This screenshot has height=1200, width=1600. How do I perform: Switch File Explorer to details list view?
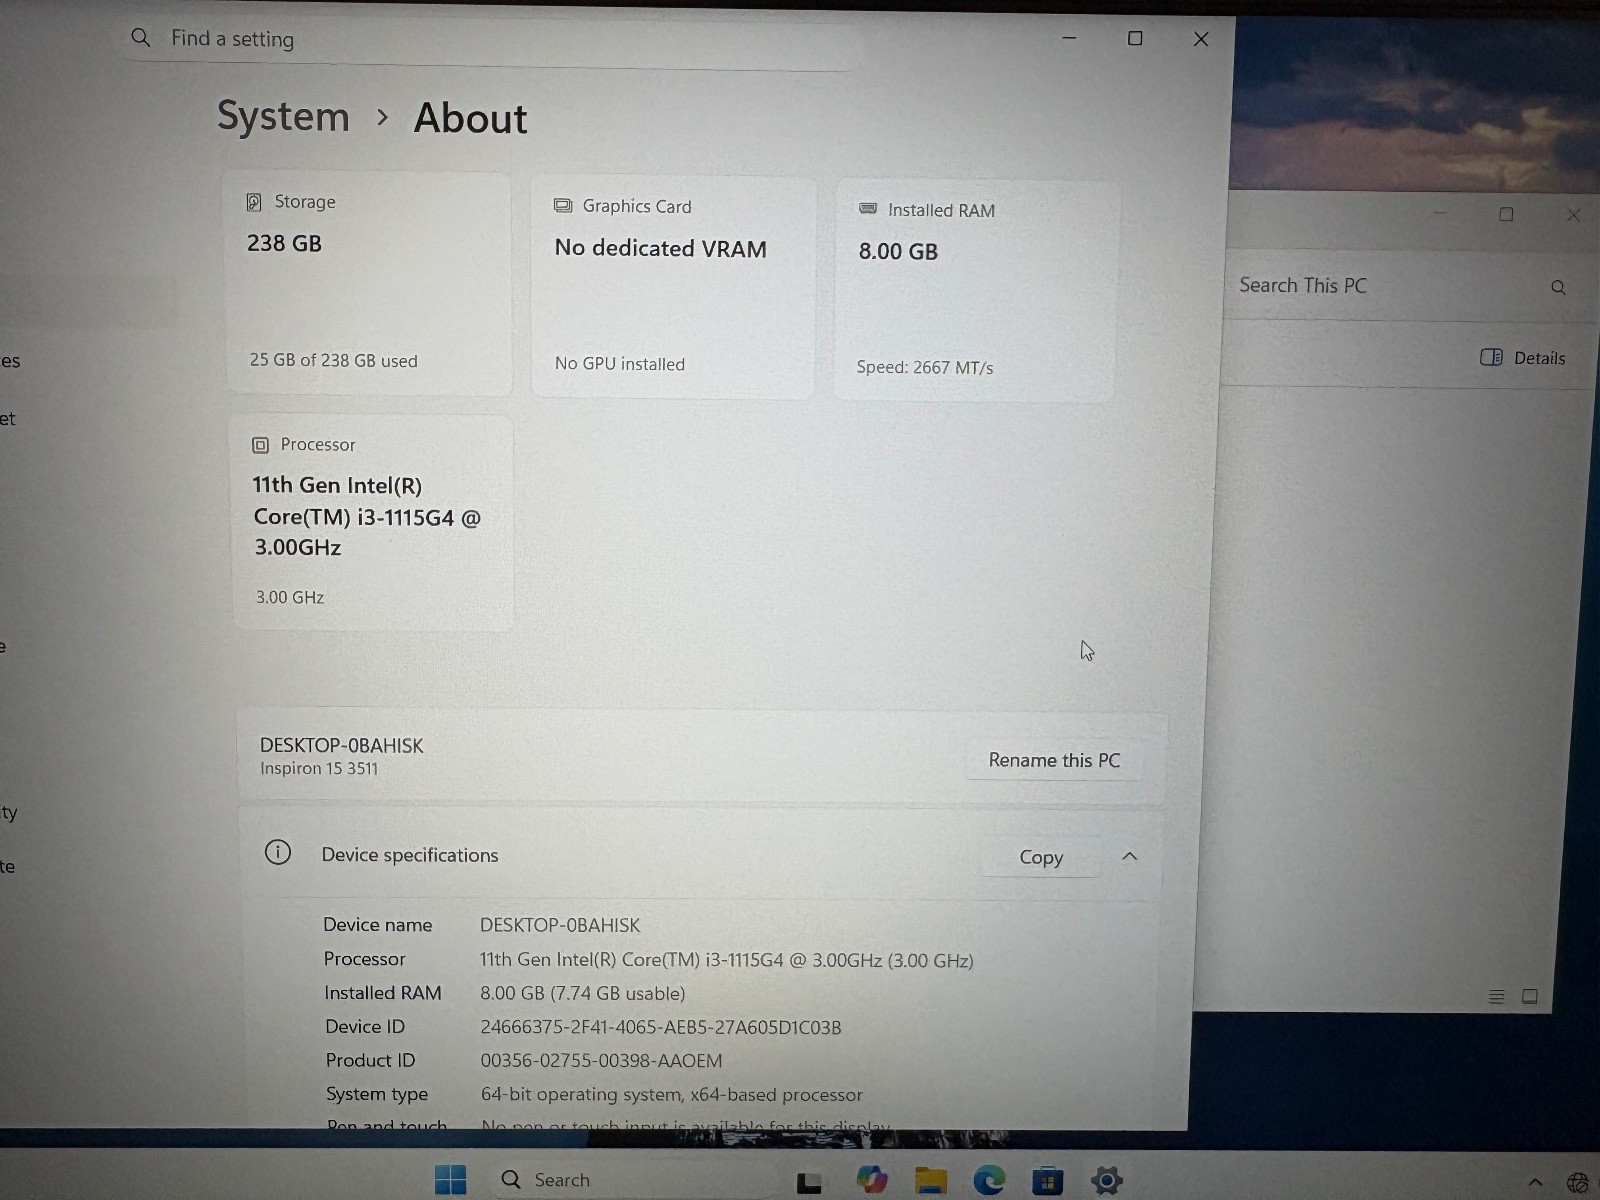coord(1497,996)
